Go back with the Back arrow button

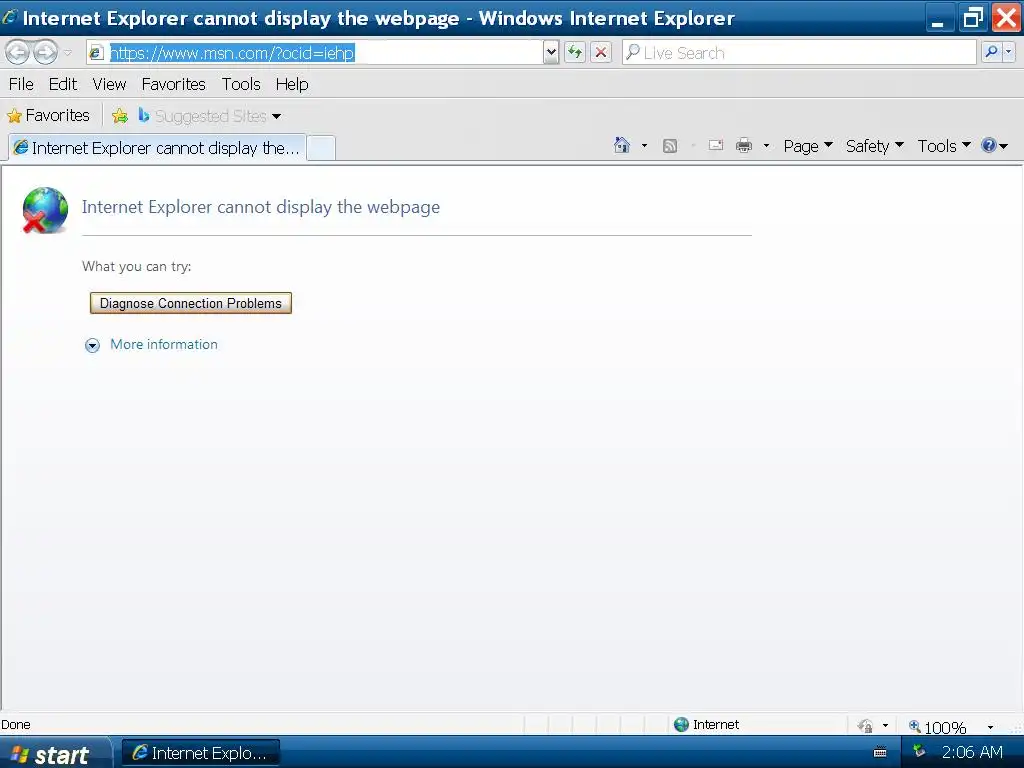[x=18, y=52]
